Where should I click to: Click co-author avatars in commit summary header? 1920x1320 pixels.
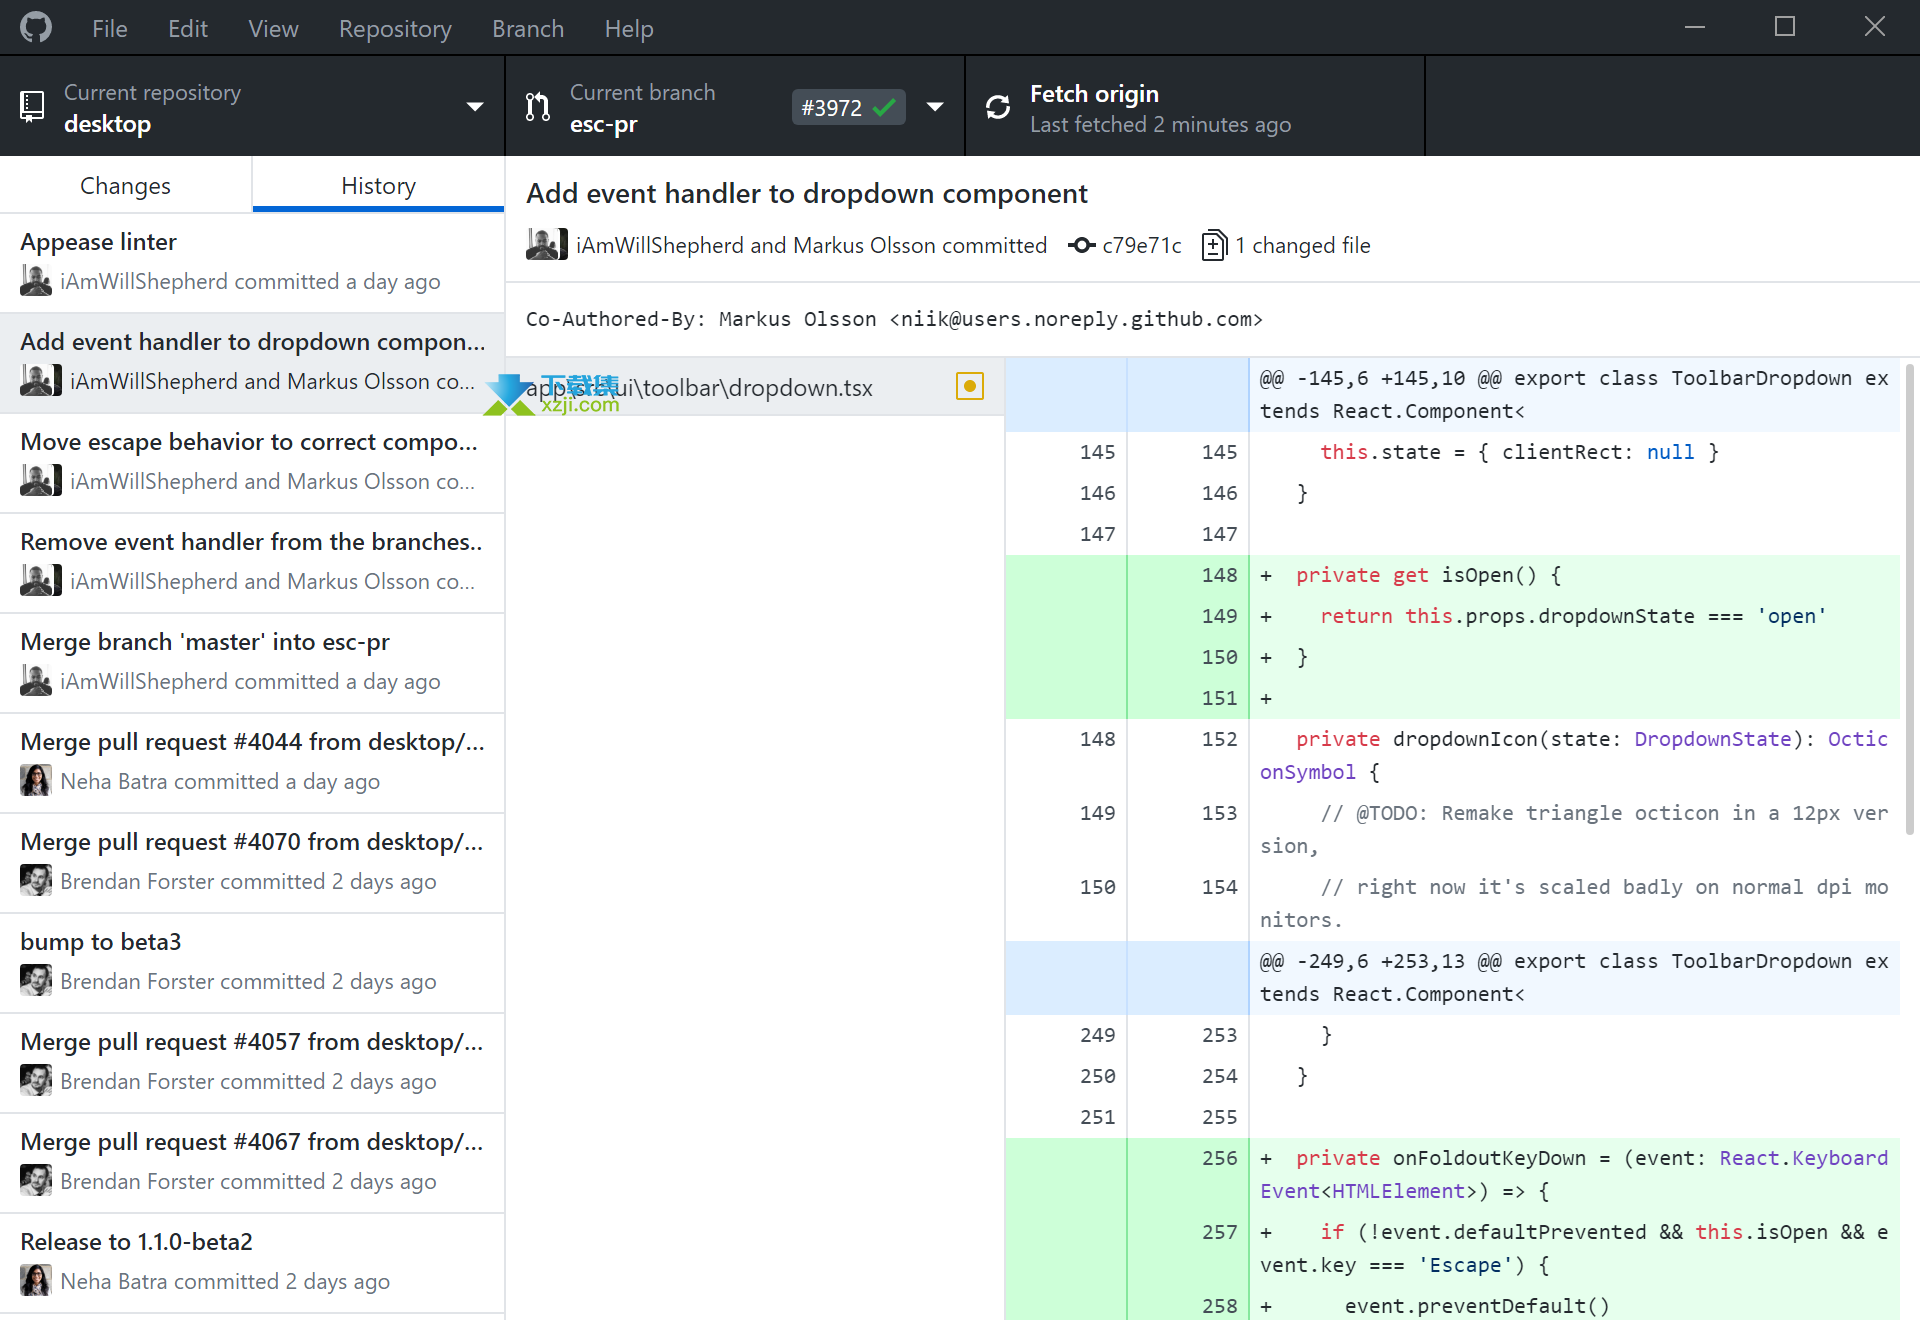point(547,245)
